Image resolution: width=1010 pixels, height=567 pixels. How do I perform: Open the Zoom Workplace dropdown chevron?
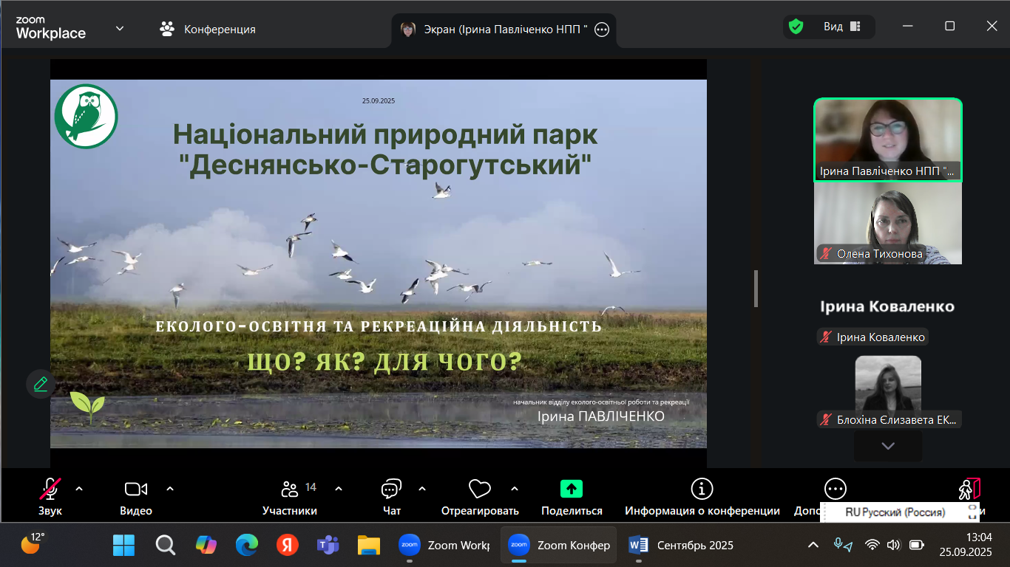120,29
